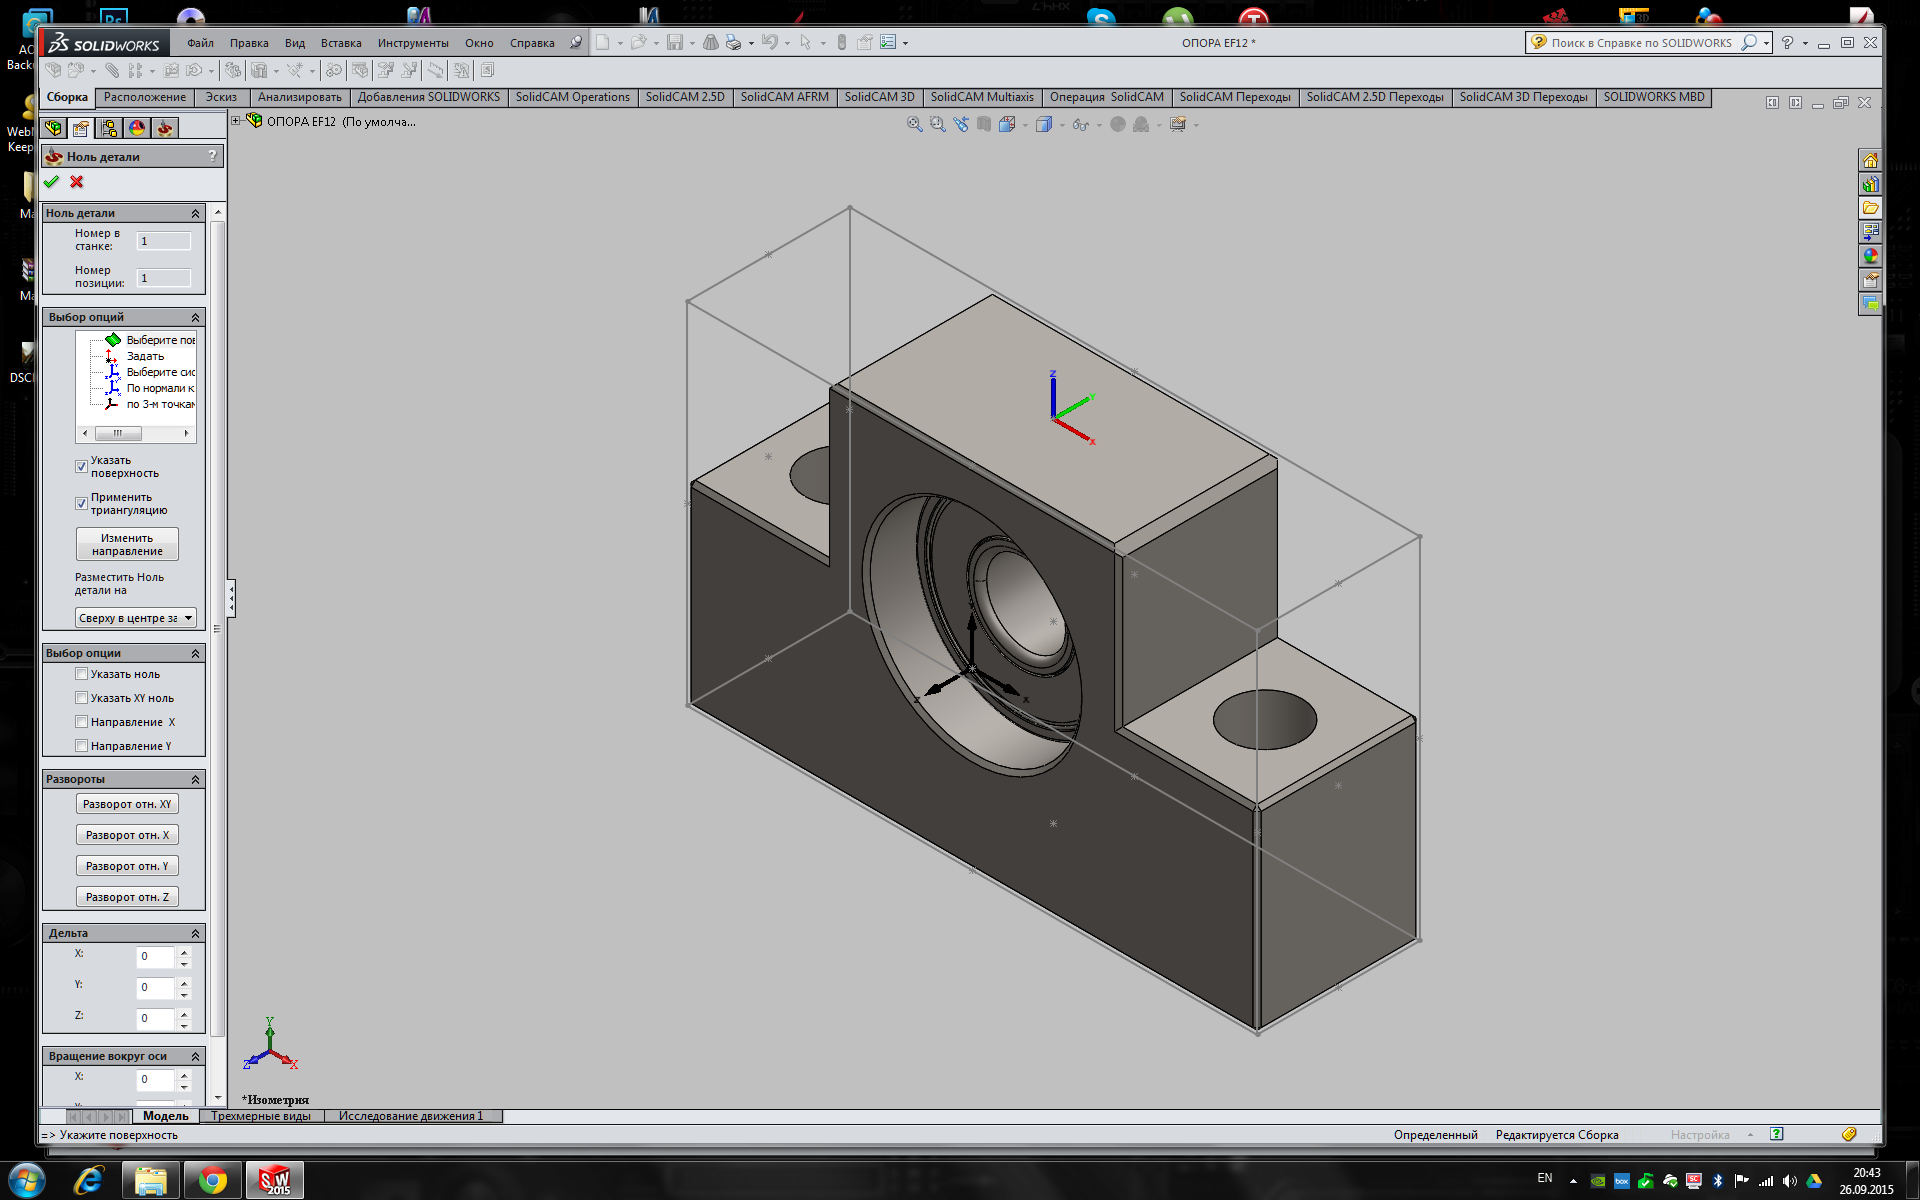Click the Print toolbar icon

pyautogui.click(x=733, y=43)
